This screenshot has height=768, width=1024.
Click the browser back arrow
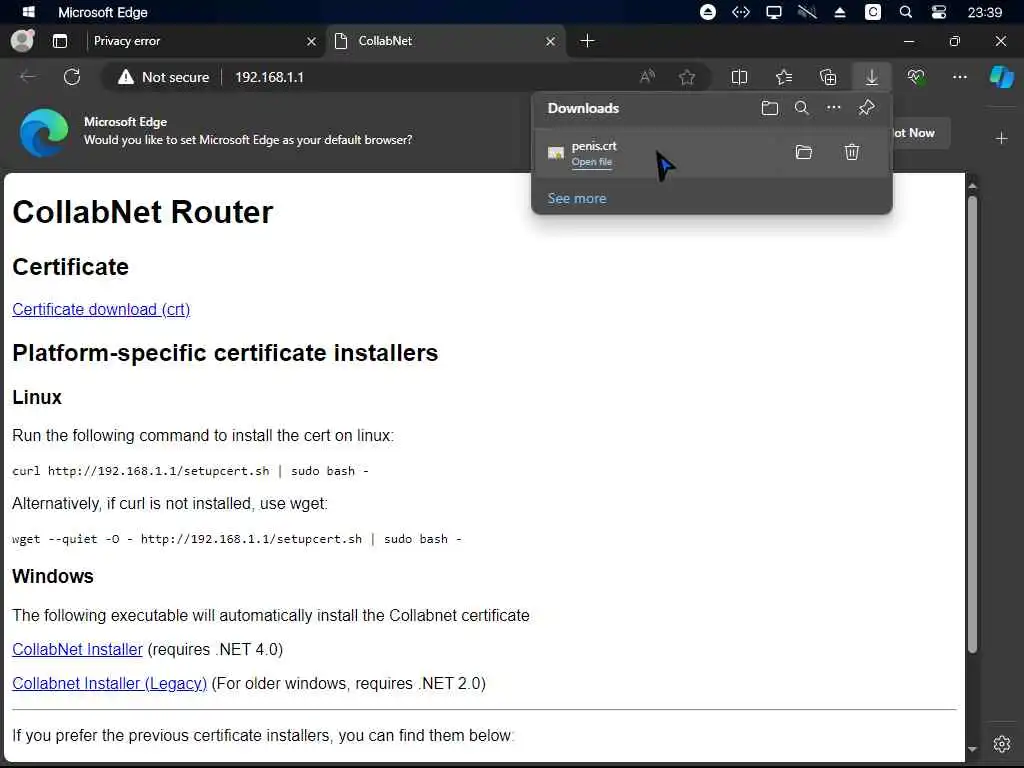click(x=28, y=77)
